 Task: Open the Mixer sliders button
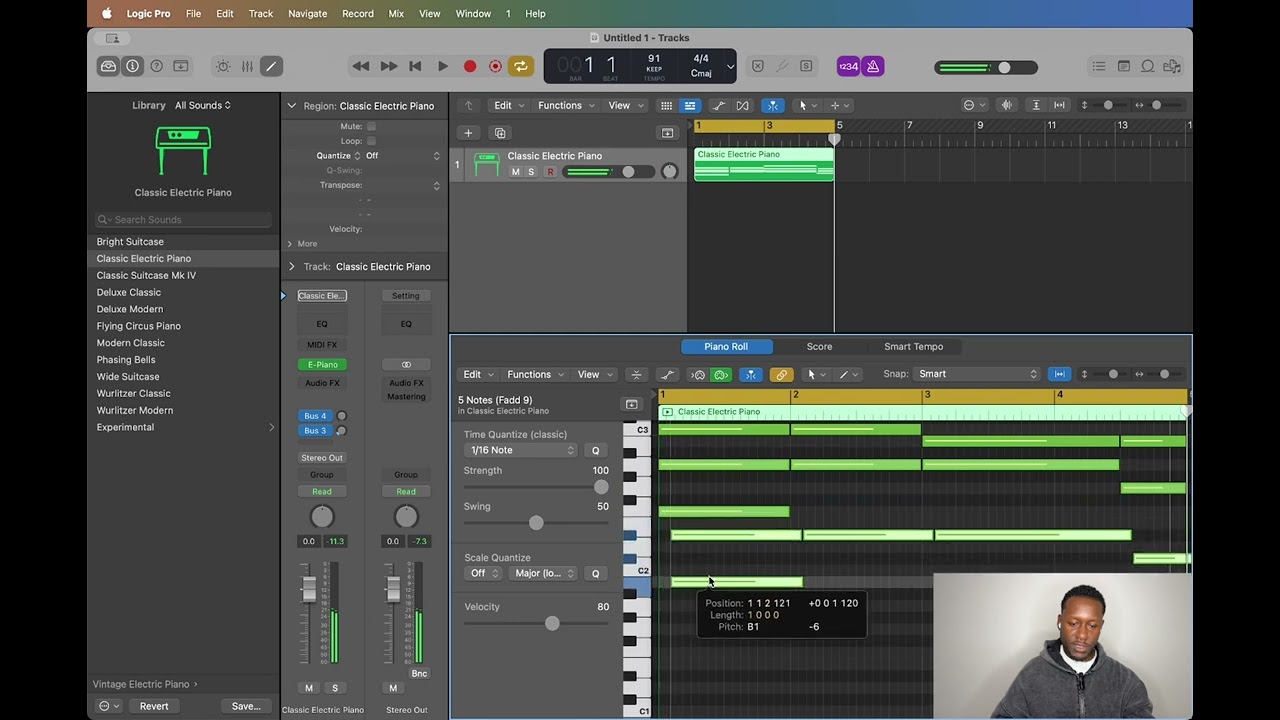coord(247,66)
